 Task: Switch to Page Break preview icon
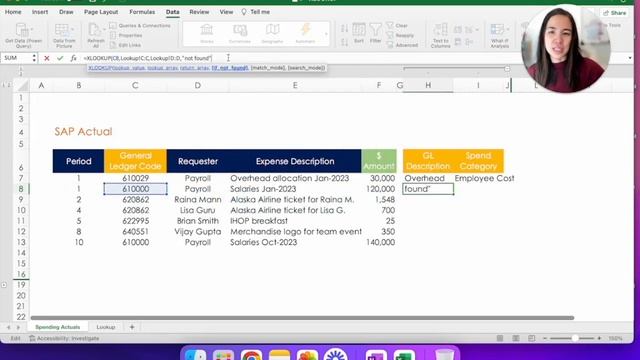click(531, 338)
